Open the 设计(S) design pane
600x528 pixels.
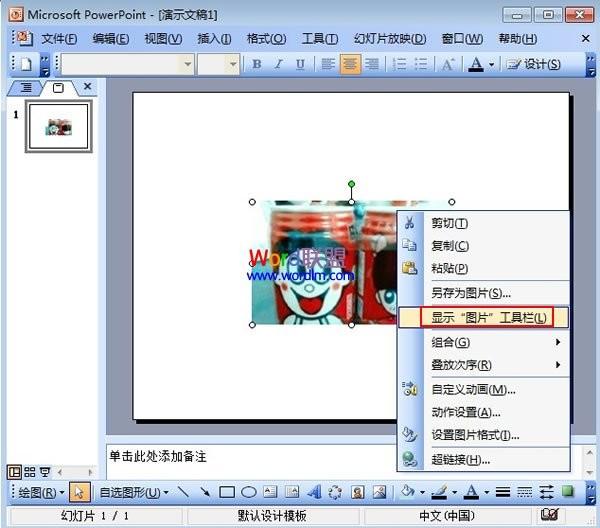(534, 64)
